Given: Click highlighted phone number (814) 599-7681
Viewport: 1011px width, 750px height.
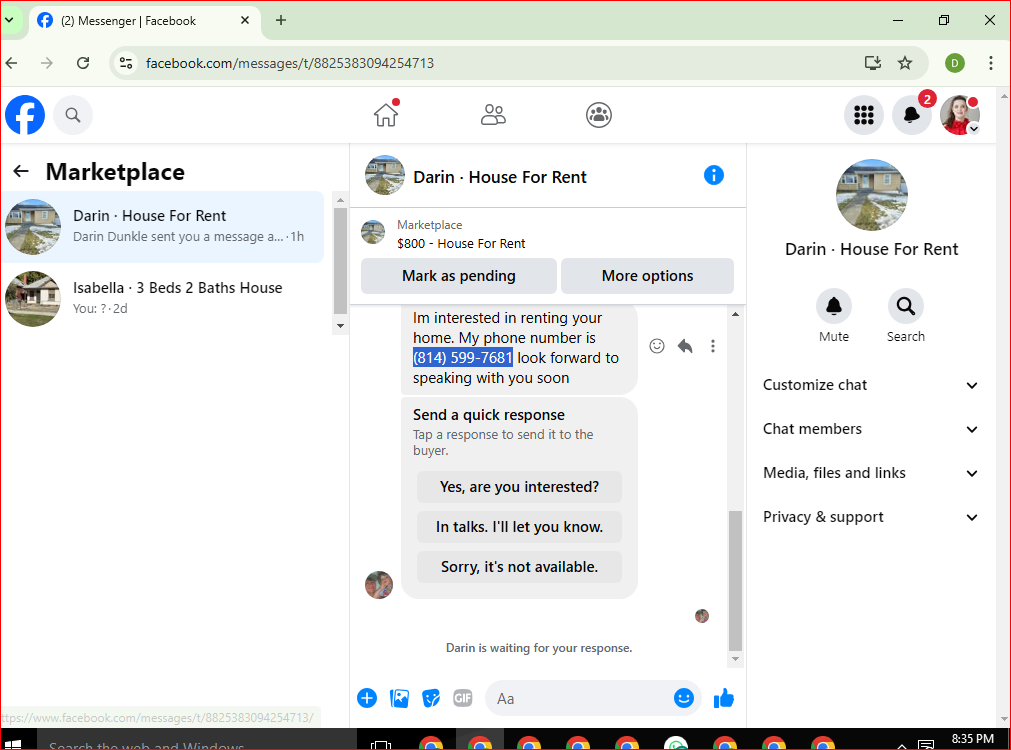Looking at the screenshot, I should coord(463,358).
